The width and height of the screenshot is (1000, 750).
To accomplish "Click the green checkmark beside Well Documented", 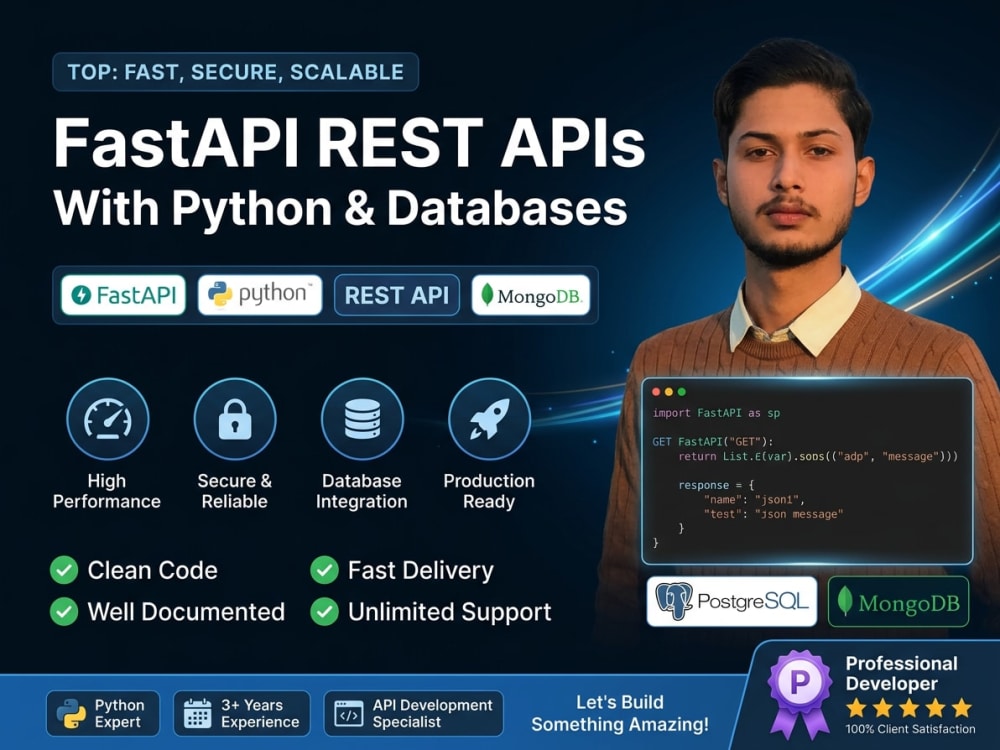I will pos(64,611).
